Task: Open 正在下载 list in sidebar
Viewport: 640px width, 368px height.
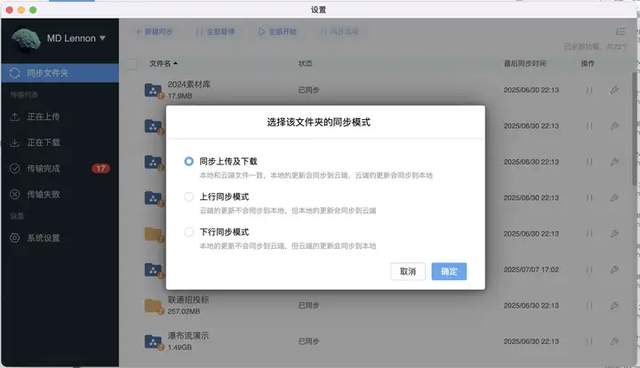Action: tap(60, 142)
